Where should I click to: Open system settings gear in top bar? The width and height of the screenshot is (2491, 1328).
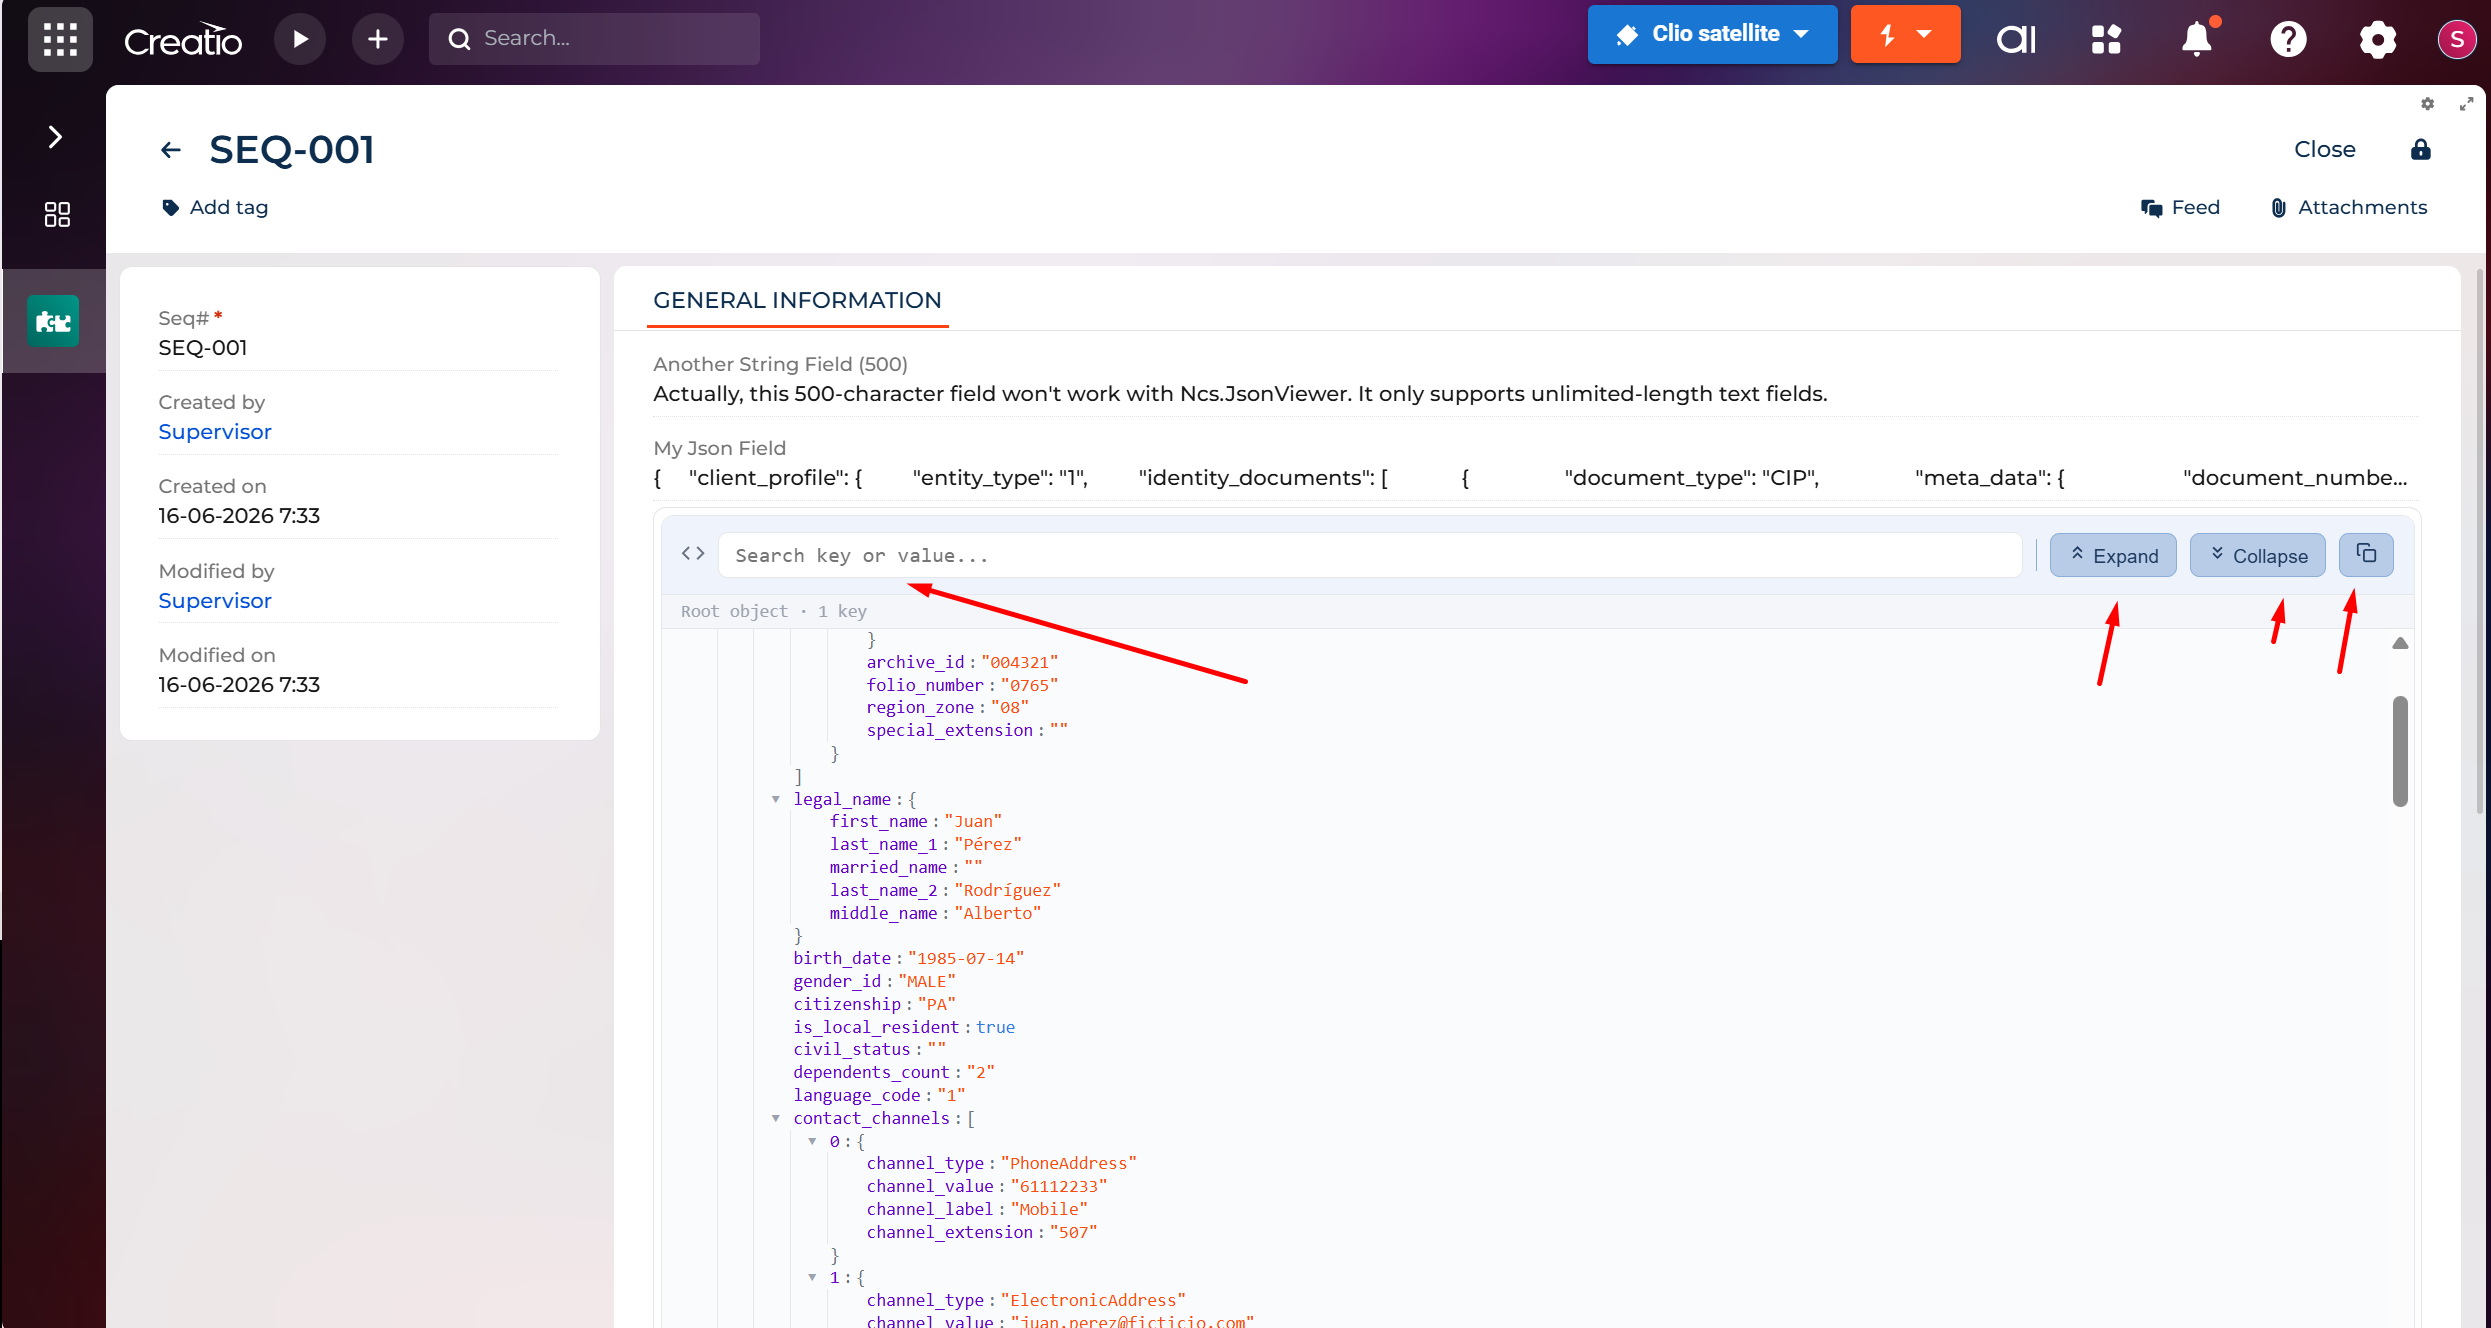pos(2377,39)
